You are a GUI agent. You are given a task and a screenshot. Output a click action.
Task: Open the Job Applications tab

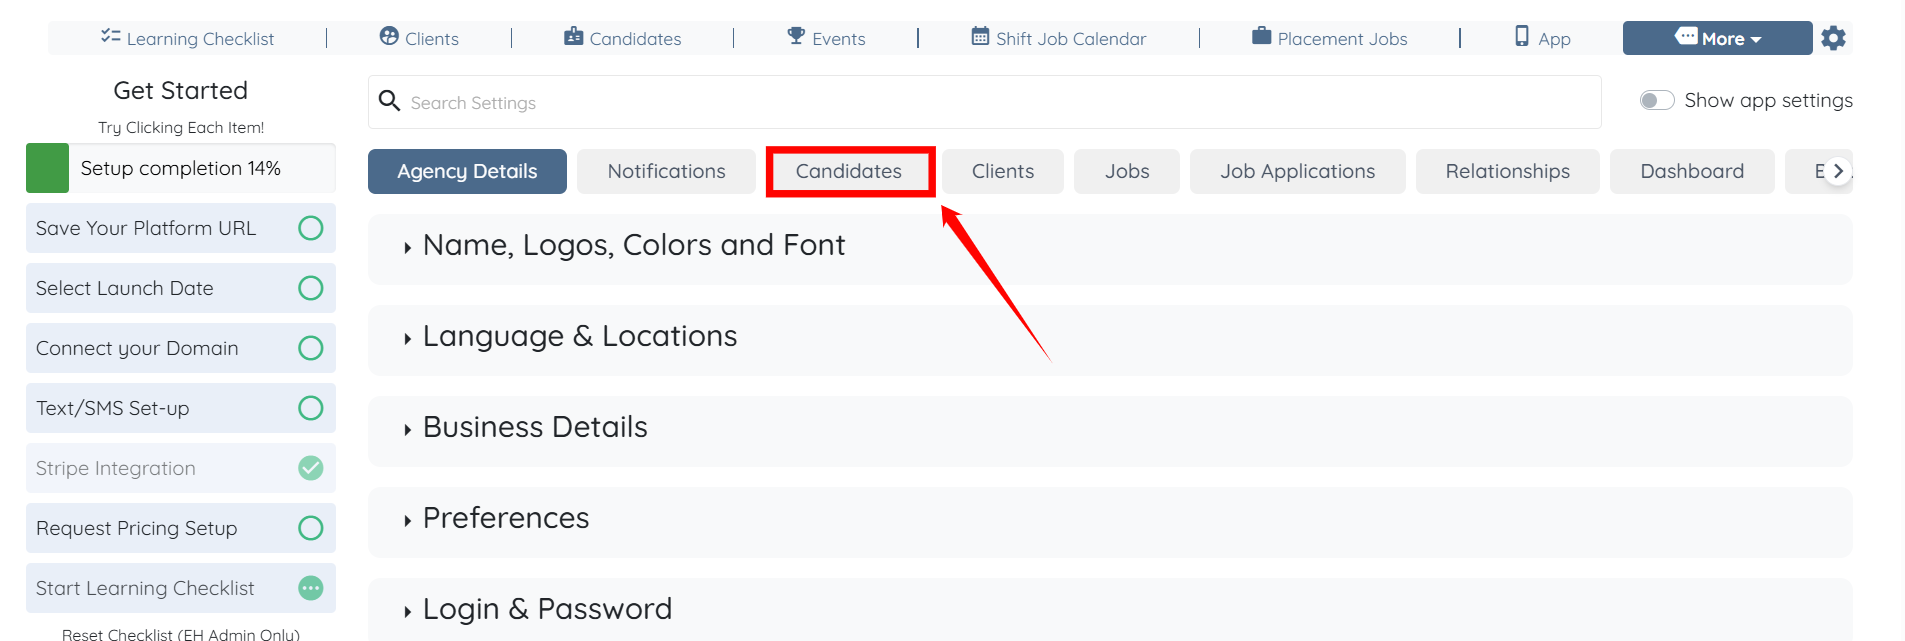tap(1297, 171)
